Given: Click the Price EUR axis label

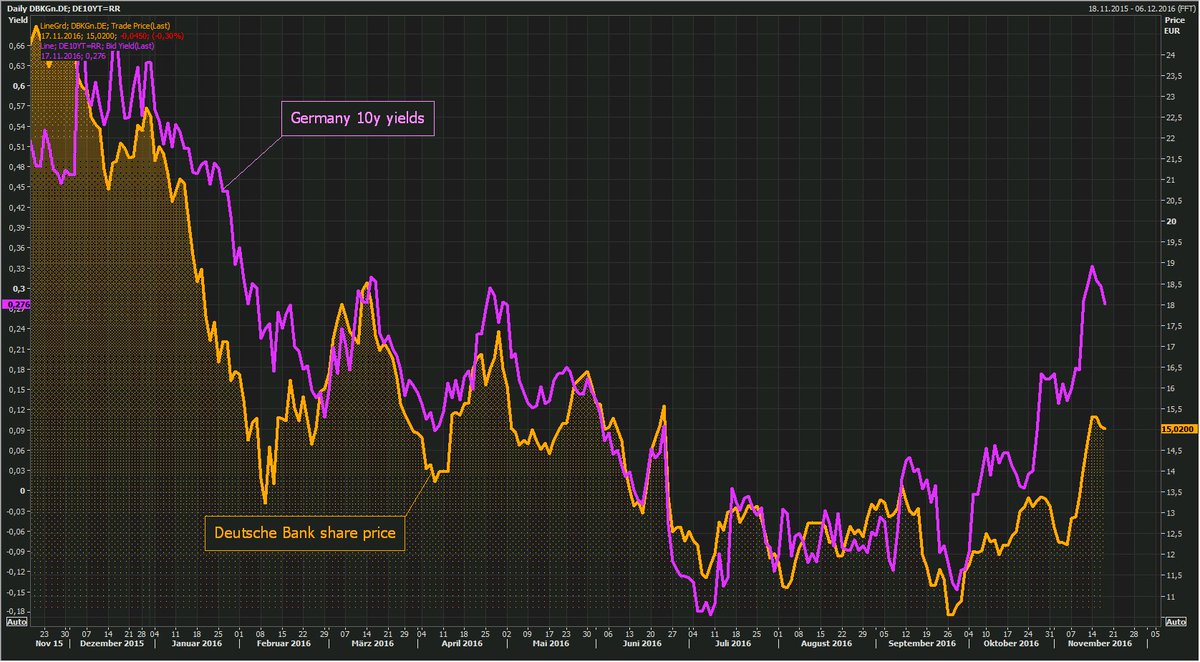Looking at the screenshot, I should pyautogui.click(x=1174, y=26).
